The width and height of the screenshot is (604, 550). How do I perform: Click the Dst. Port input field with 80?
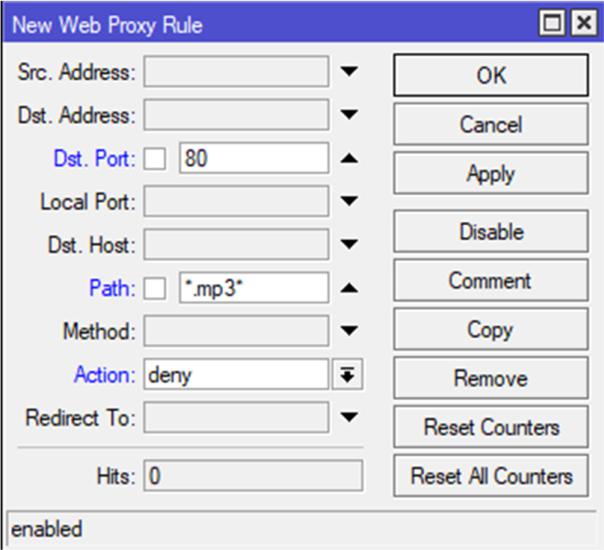coord(253,158)
